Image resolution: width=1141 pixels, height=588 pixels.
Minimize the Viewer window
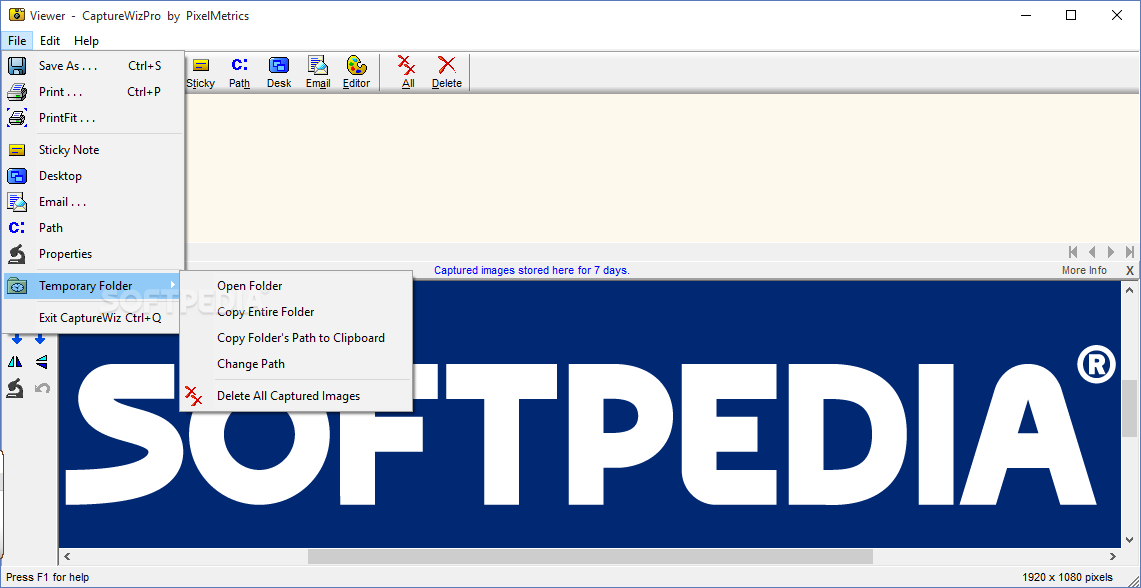click(x=1025, y=15)
